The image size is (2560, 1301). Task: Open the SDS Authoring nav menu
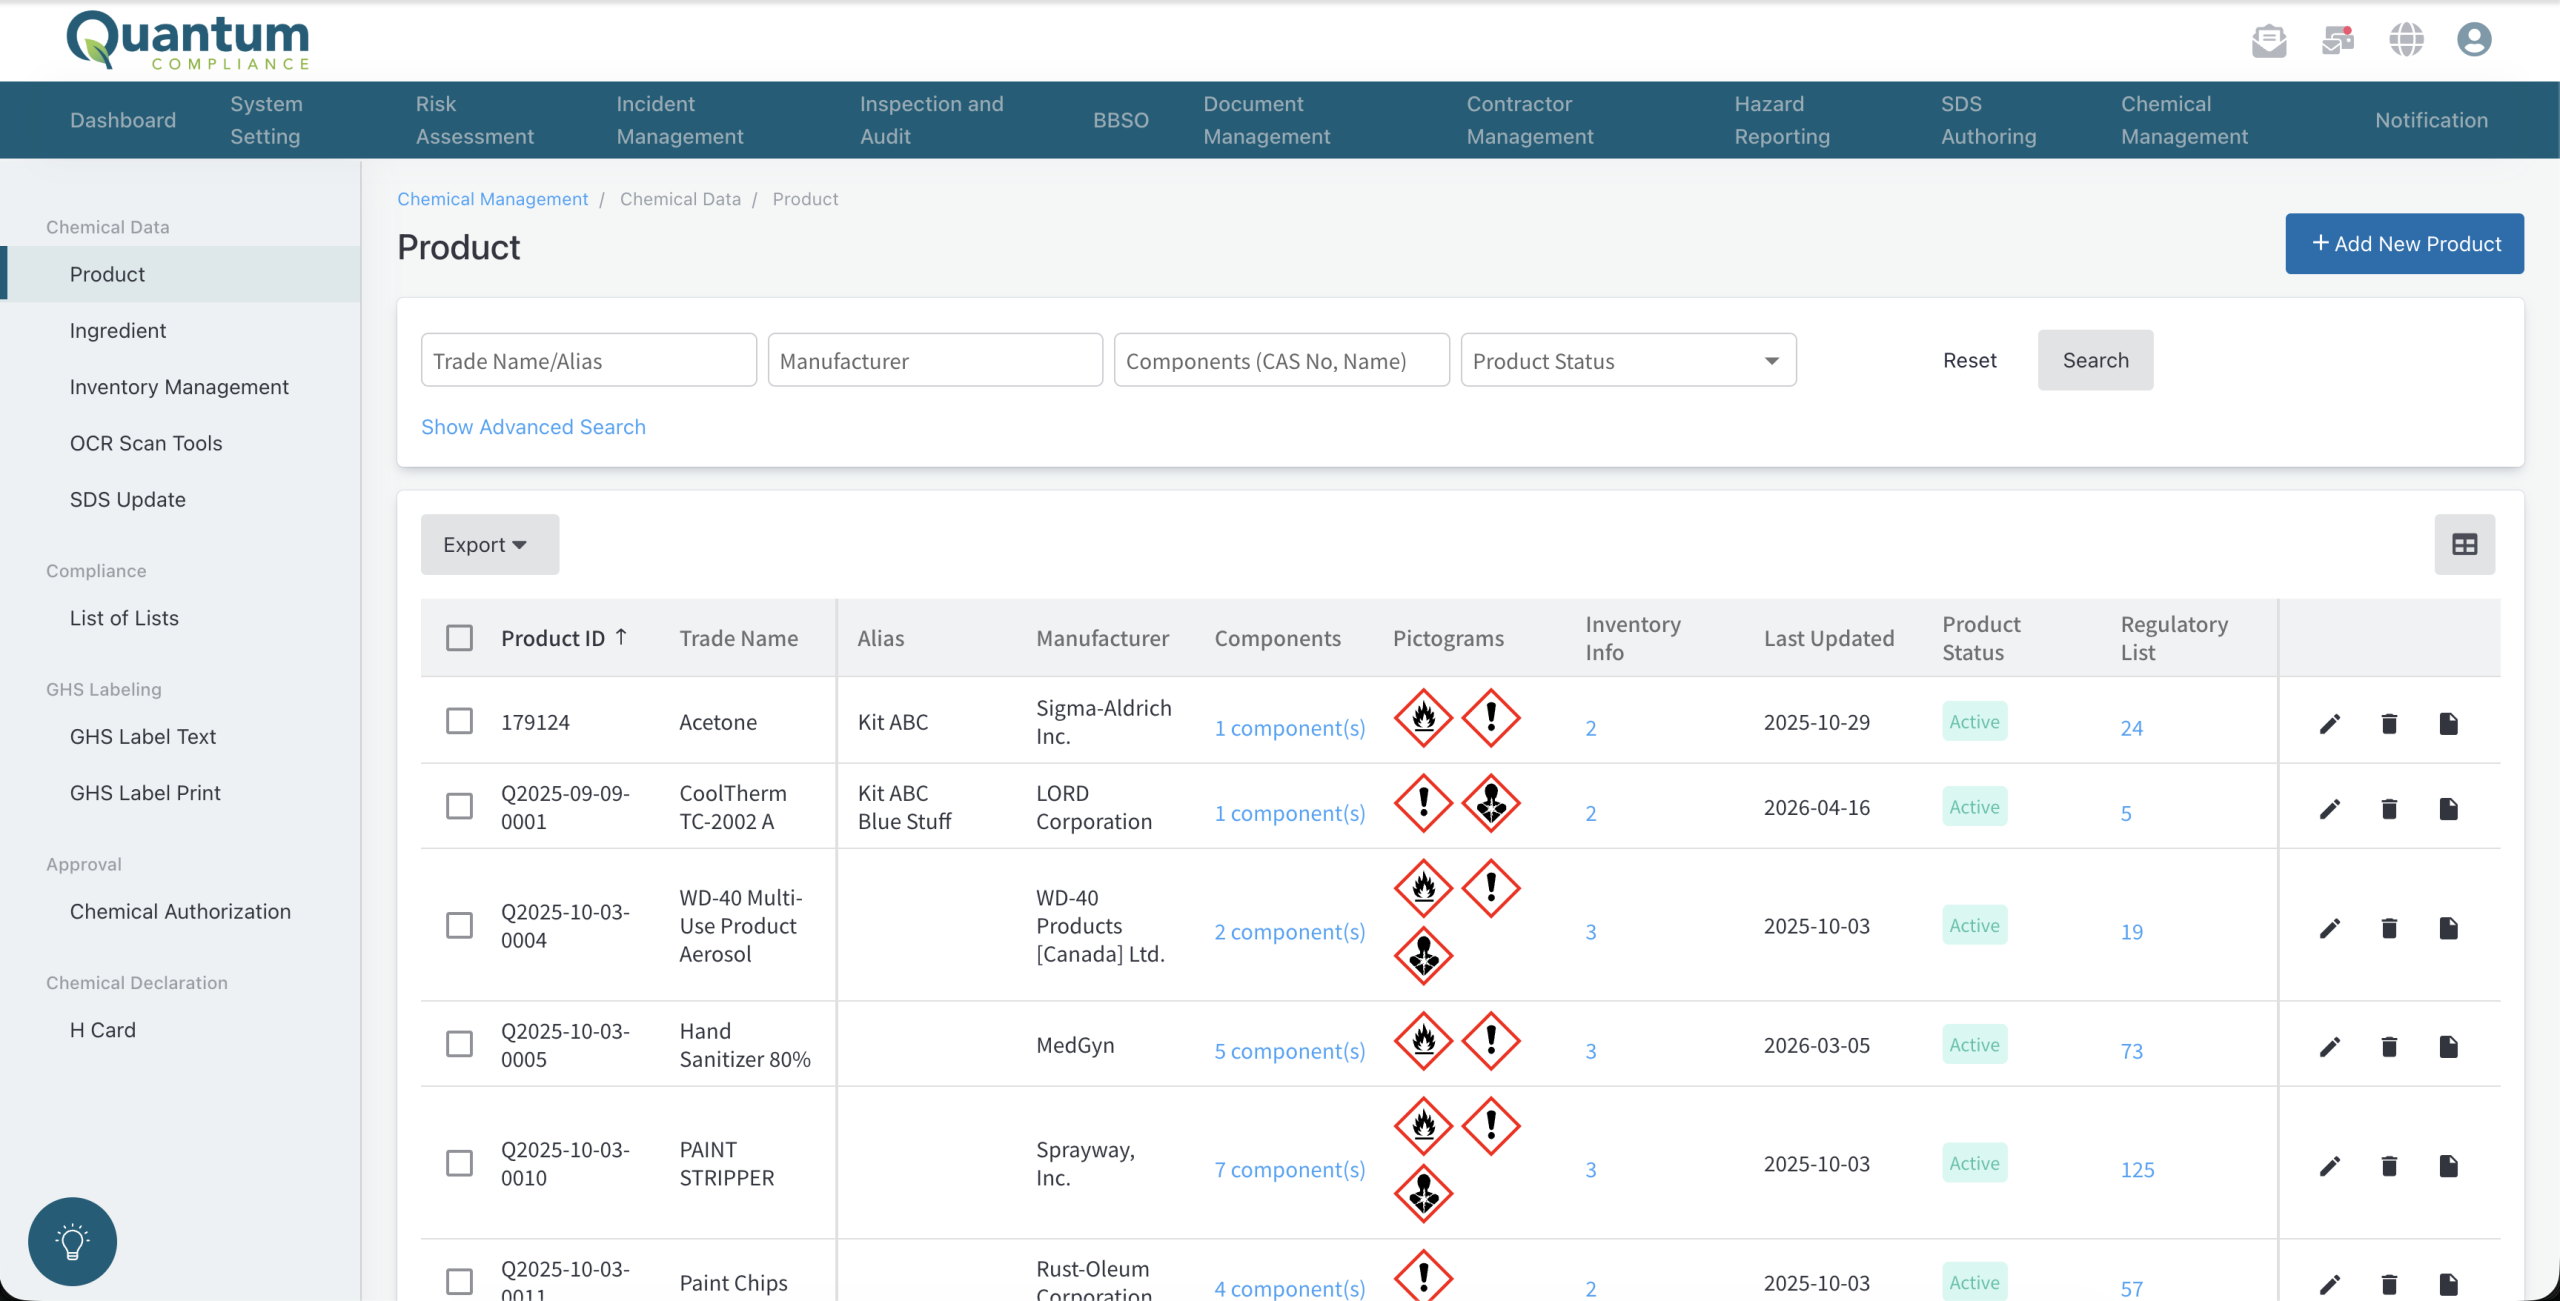click(x=1988, y=120)
